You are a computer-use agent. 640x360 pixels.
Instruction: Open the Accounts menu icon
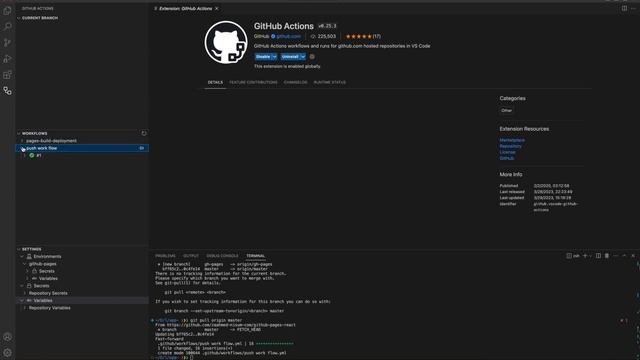point(7,337)
